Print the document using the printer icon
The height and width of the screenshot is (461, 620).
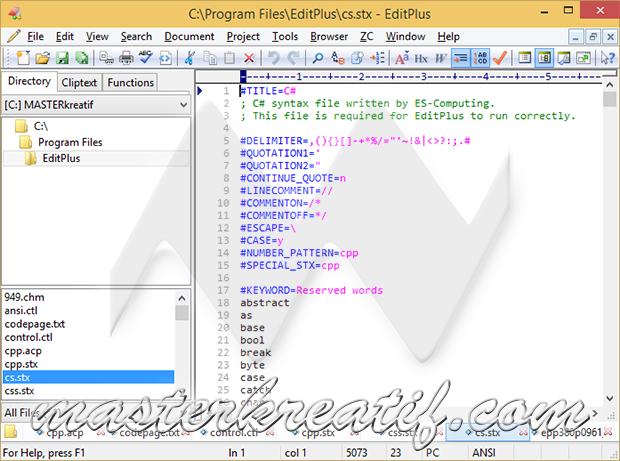[126, 58]
